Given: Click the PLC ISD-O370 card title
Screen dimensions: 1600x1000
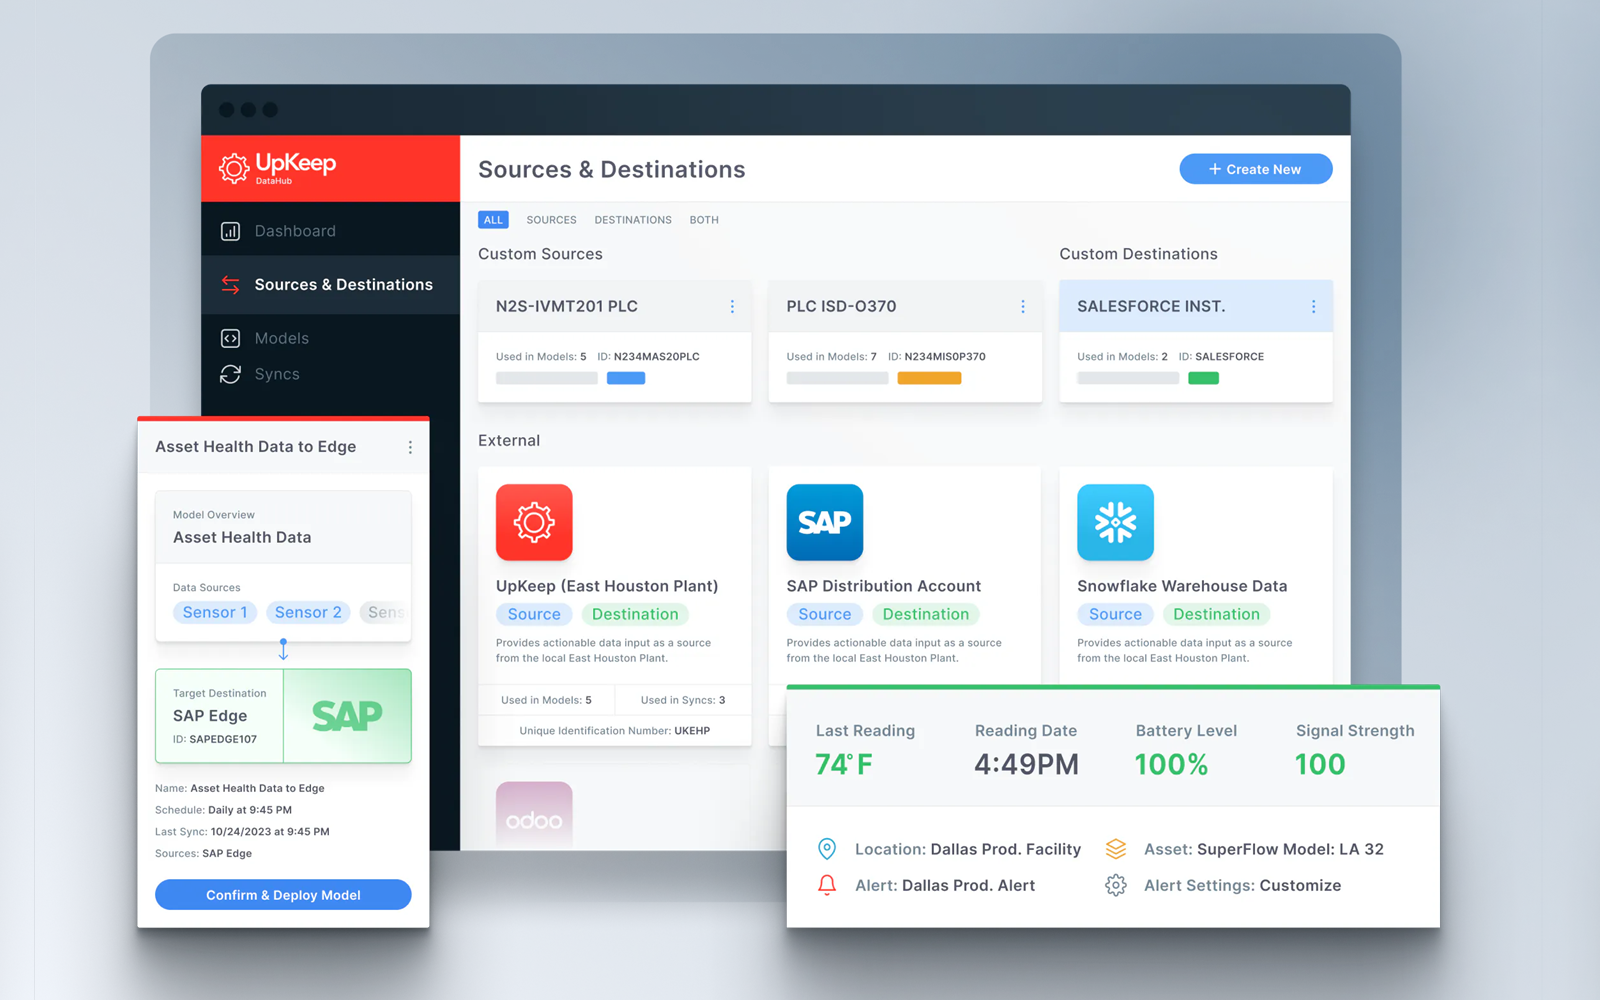Looking at the screenshot, I should pyautogui.click(x=841, y=307).
